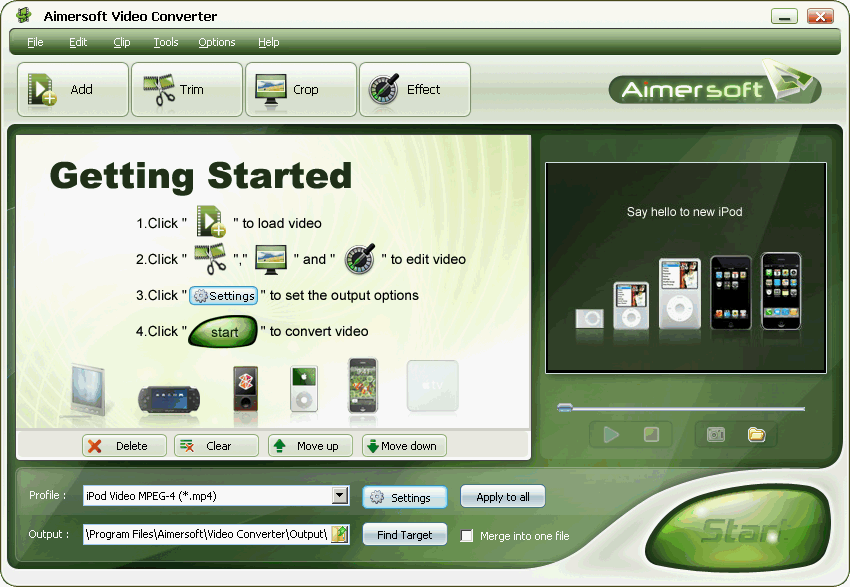Click the preview window showing iPod lineup
850x587 pixels.
point(686,268)
